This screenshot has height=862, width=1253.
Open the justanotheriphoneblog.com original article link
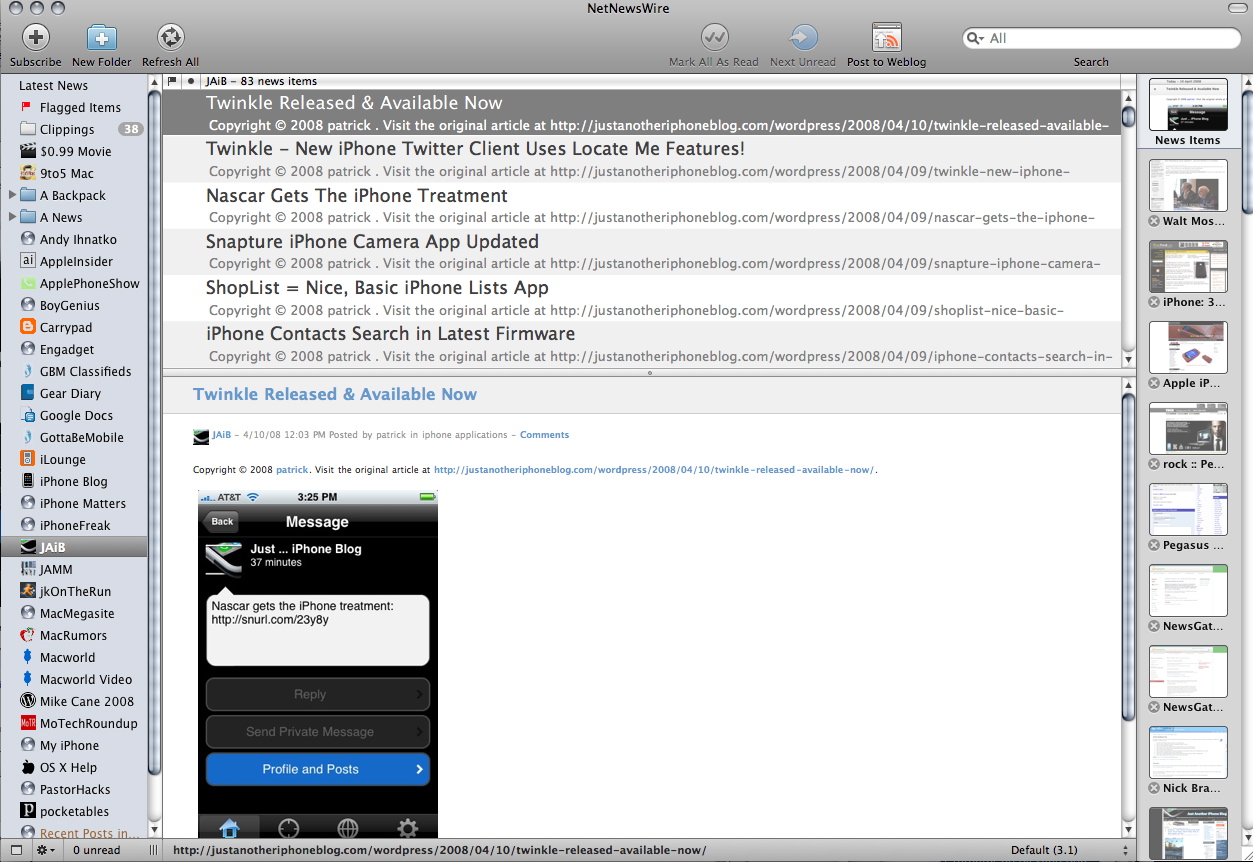[x=654, y=469]
